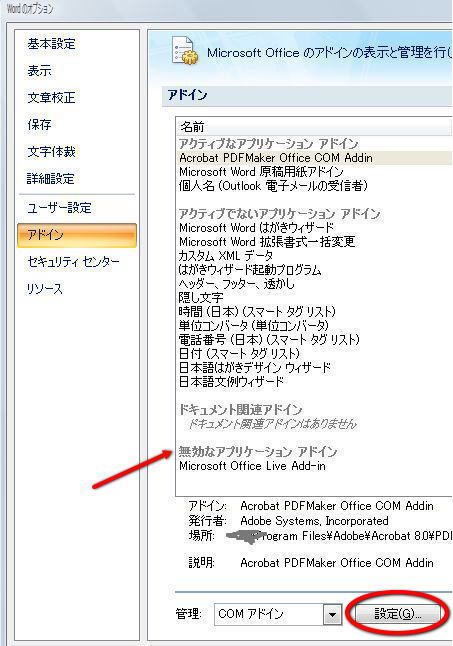
Task: Select 表示 options category
Action: pyautogui.click(x=40, y=71)
